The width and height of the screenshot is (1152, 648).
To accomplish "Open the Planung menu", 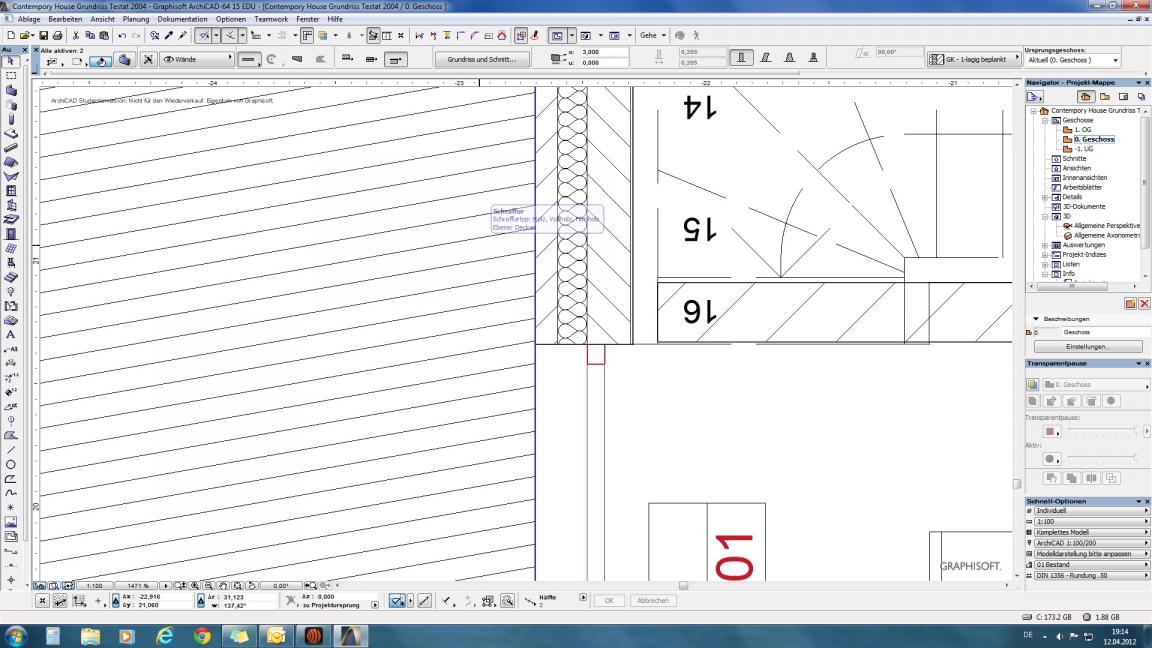I will (x=136, y=19).
